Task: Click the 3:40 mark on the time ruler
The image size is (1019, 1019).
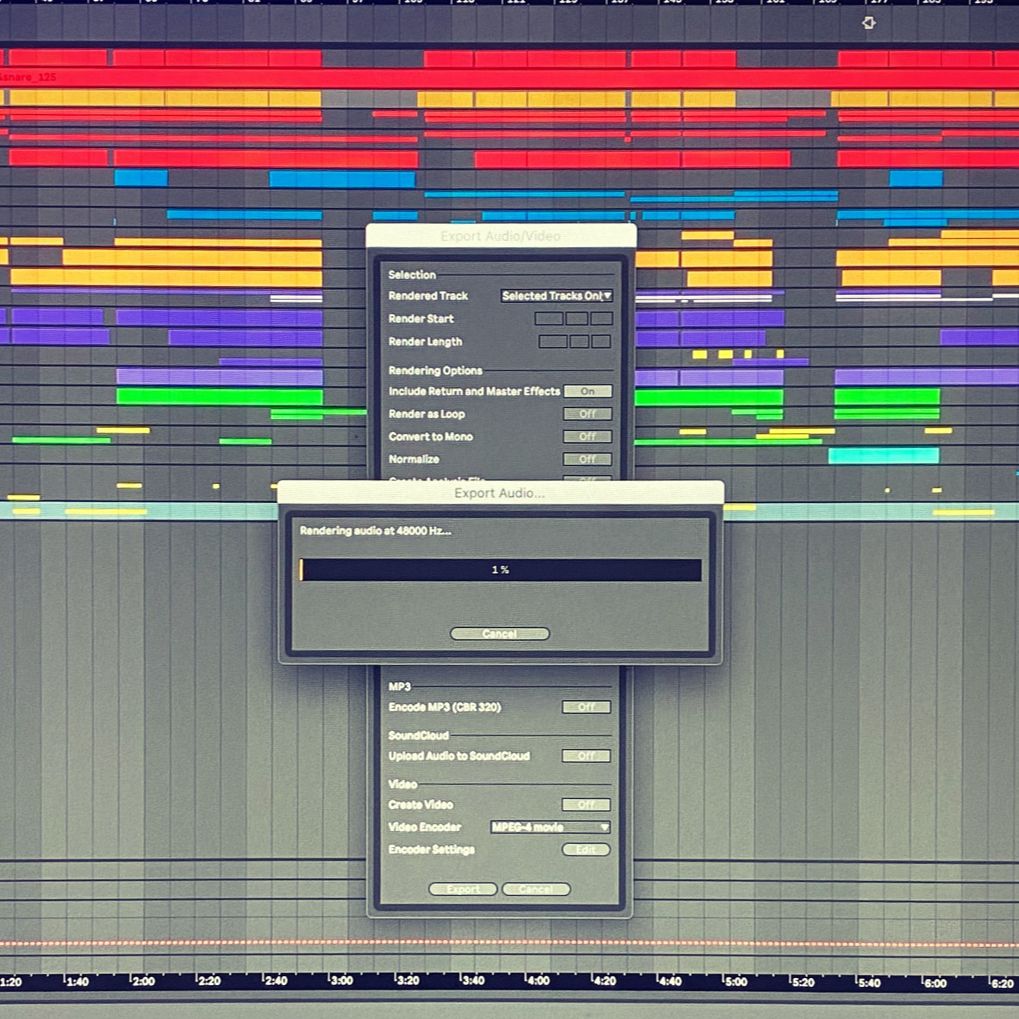Action: pyautogui.click(x=472, y=981)
